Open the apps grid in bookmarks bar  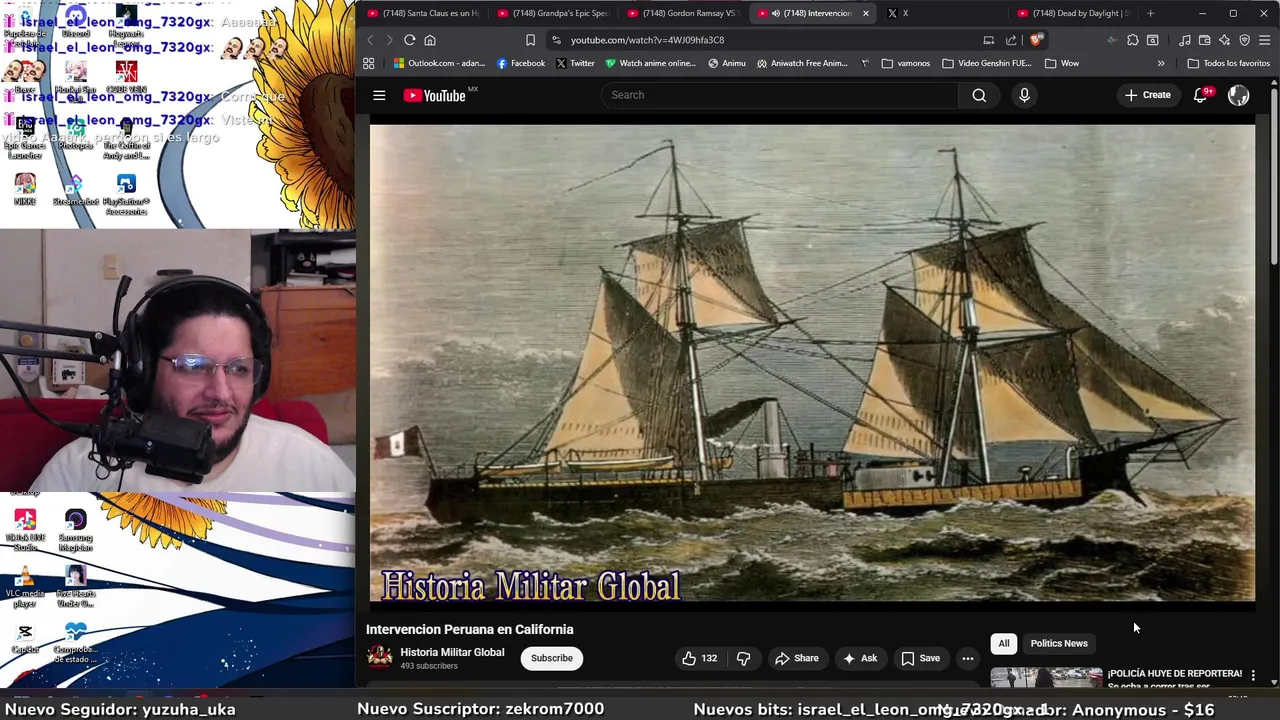click(x=369, y=63)
